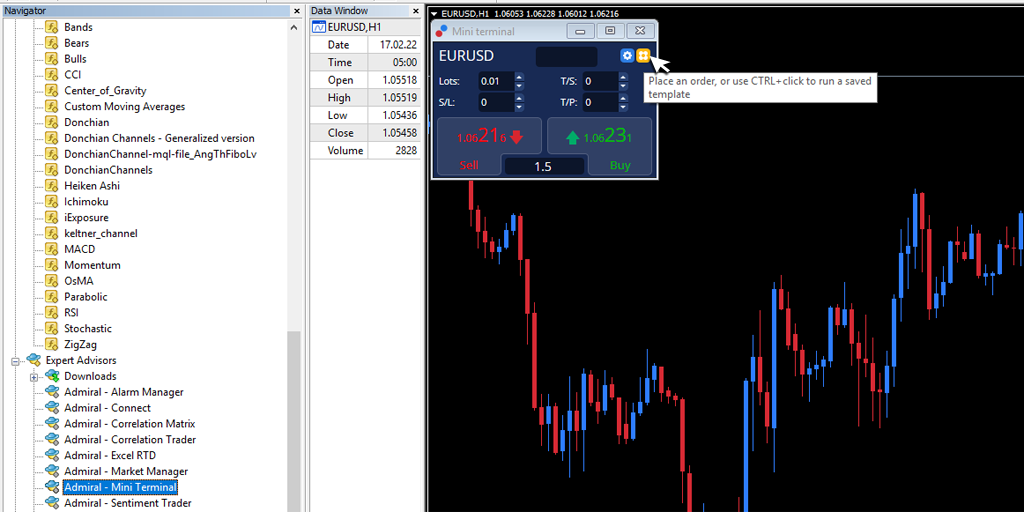Screen dimensions: 1024x512
Task: Increase T/P value with up arrow
Action: [623, 99]
